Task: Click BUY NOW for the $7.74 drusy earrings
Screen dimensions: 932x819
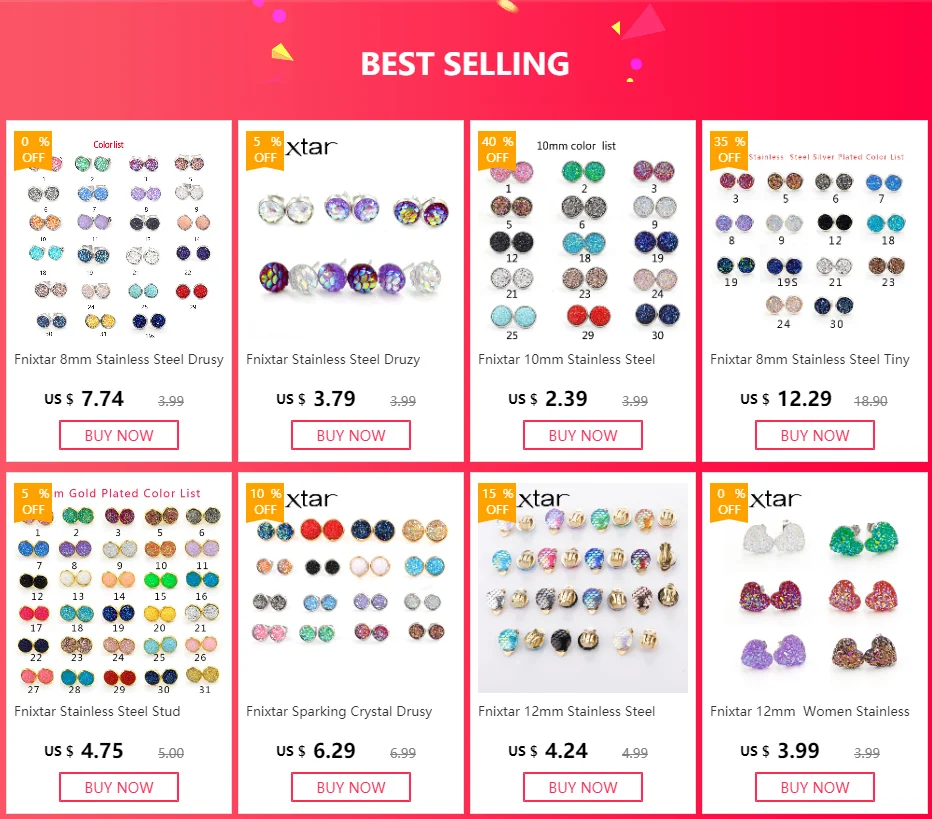Action: (x=119, y=435)
